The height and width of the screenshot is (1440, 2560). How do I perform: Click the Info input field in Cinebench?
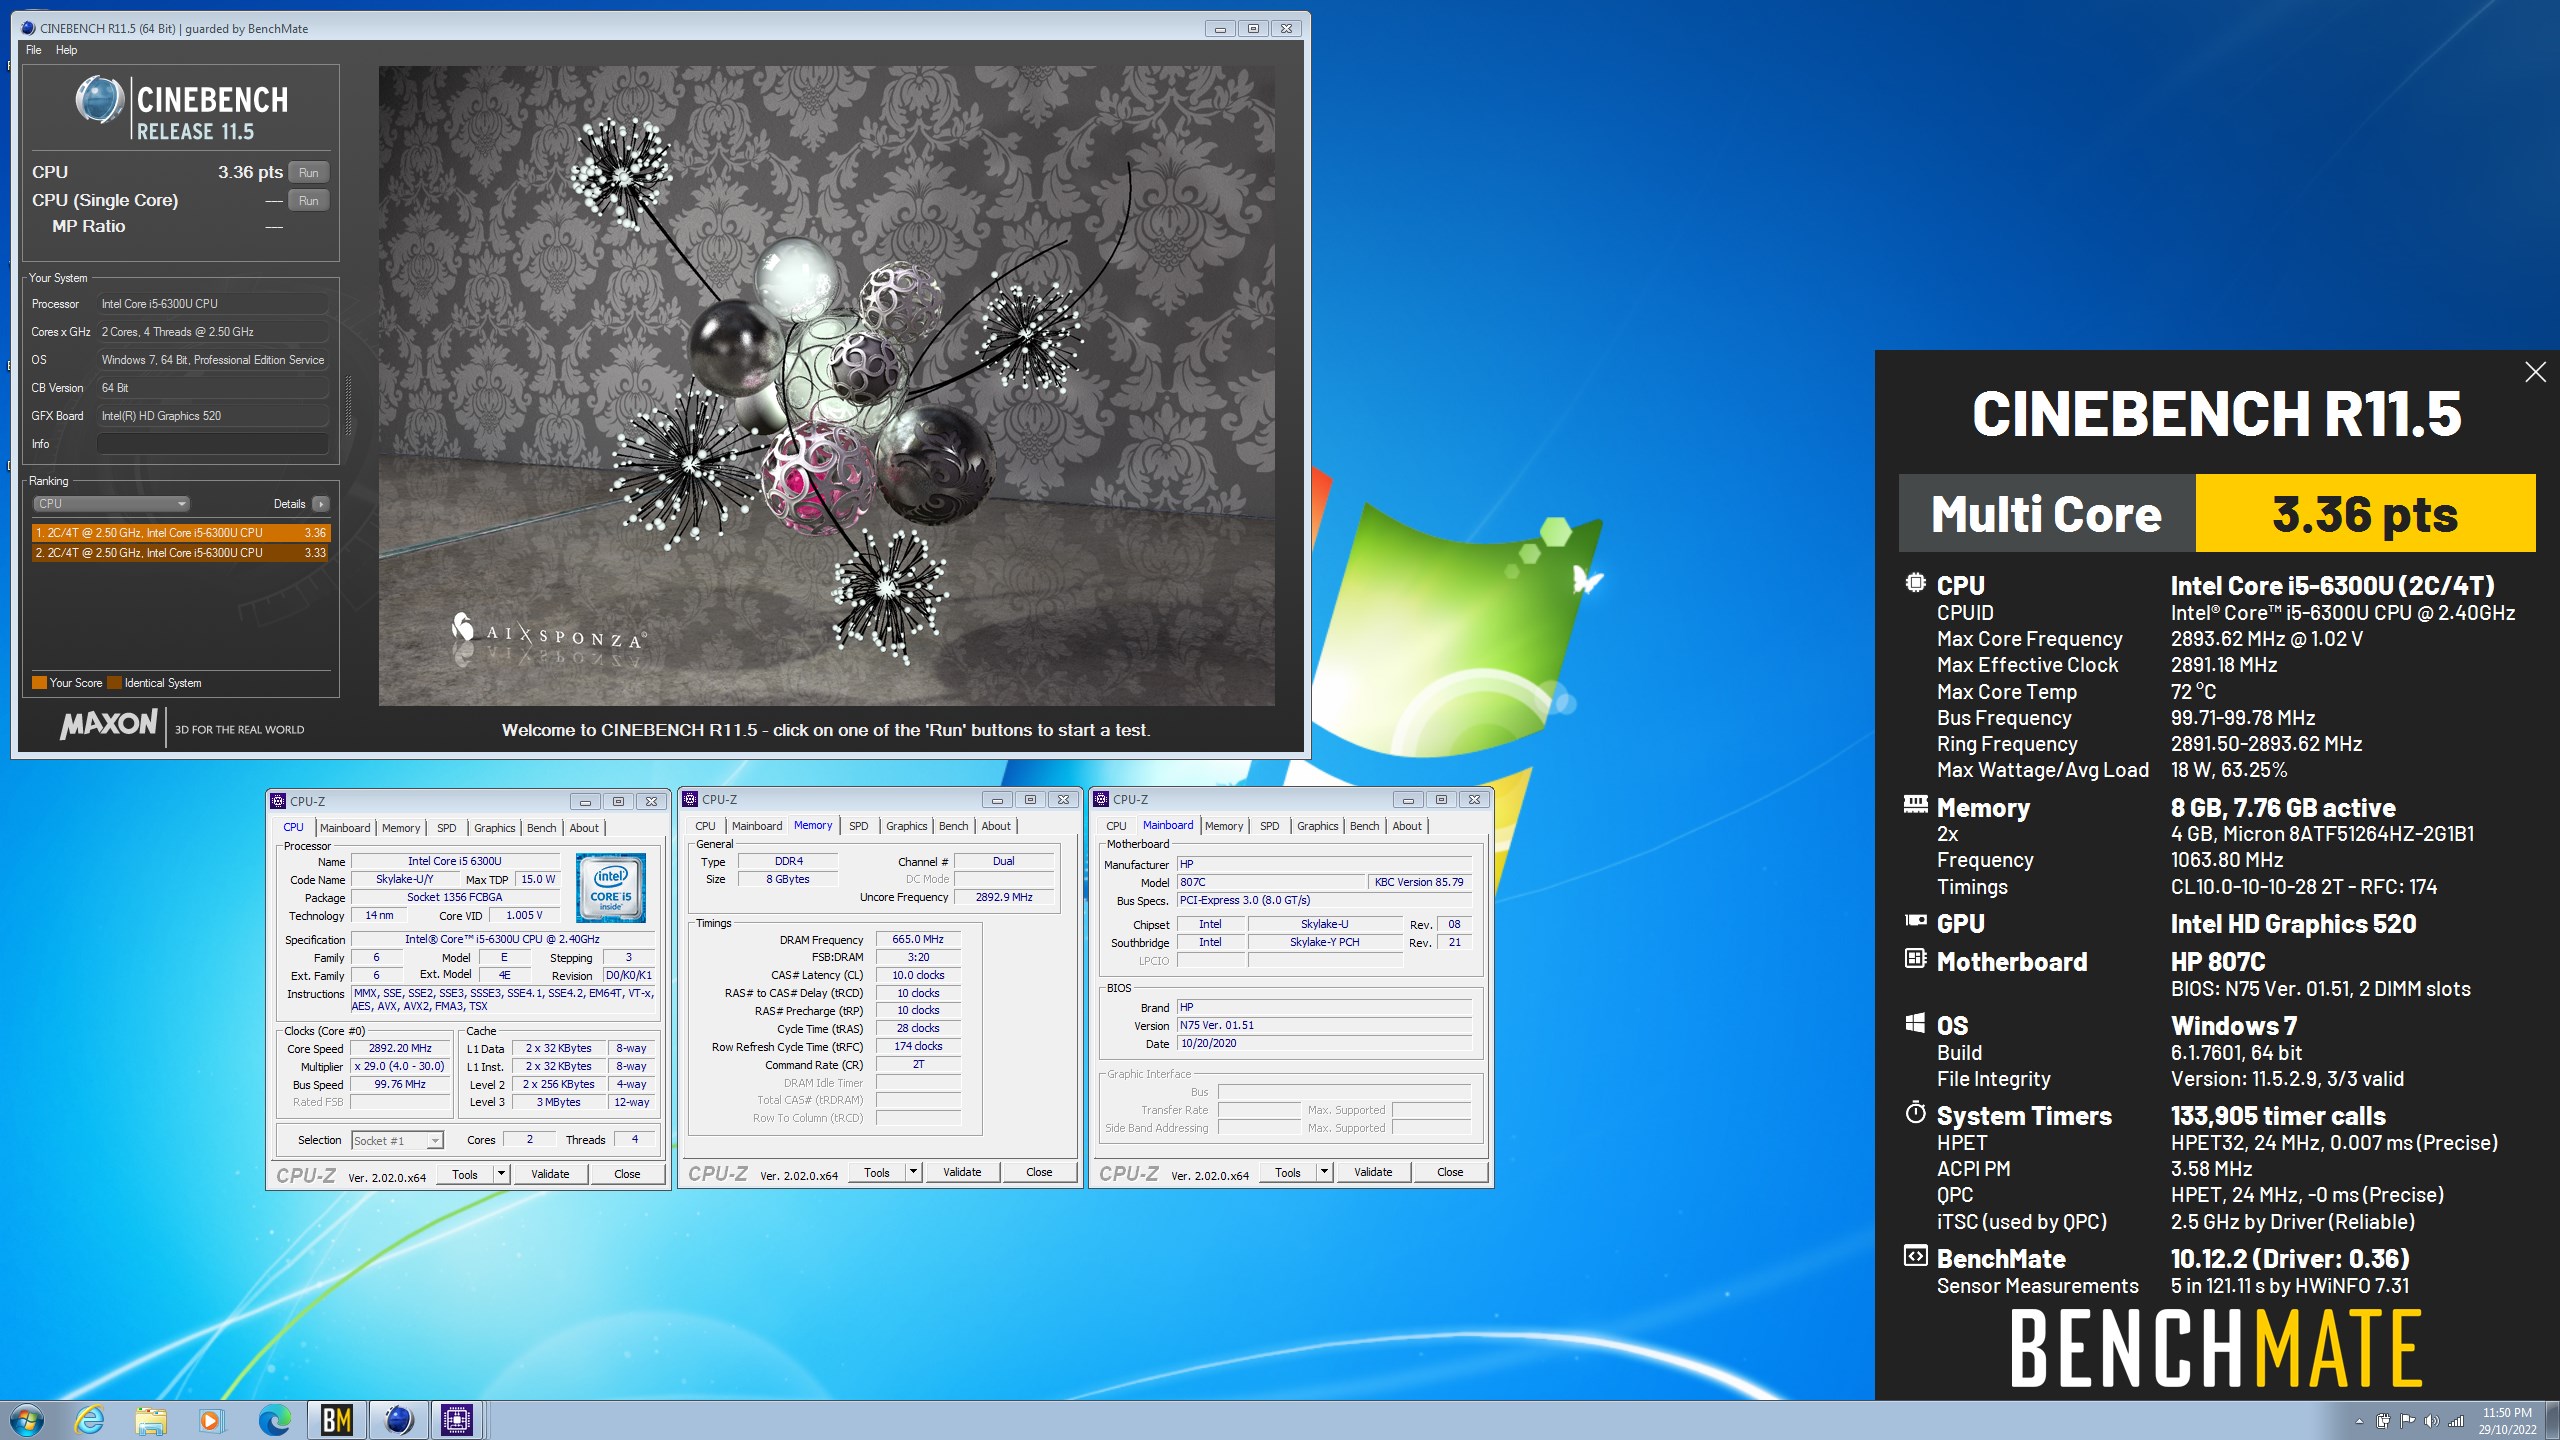click(x=213, y=444)
